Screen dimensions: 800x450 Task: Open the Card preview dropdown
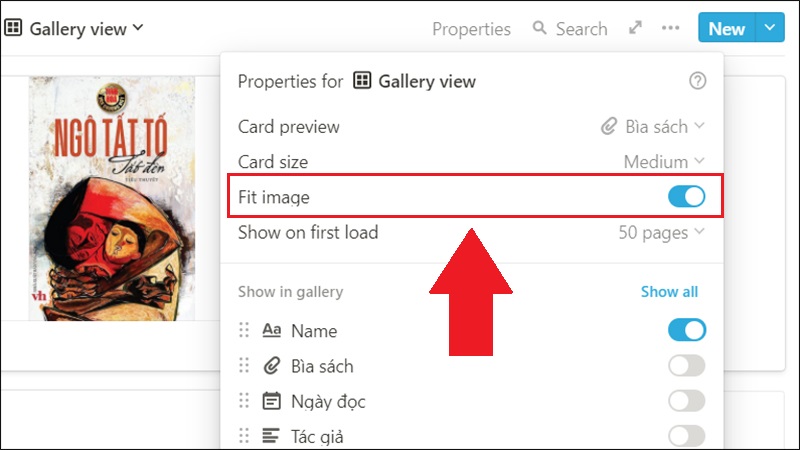tap(653, 127)
